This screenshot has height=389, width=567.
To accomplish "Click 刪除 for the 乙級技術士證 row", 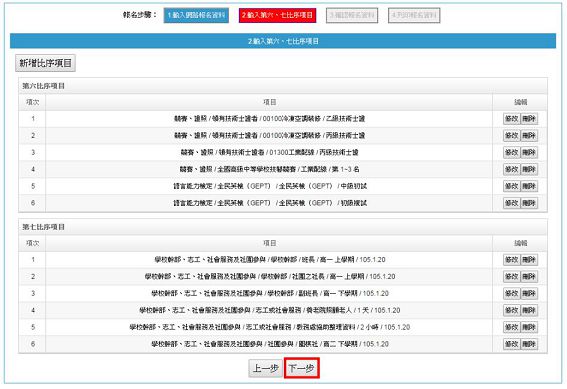I will pos(529,119).
